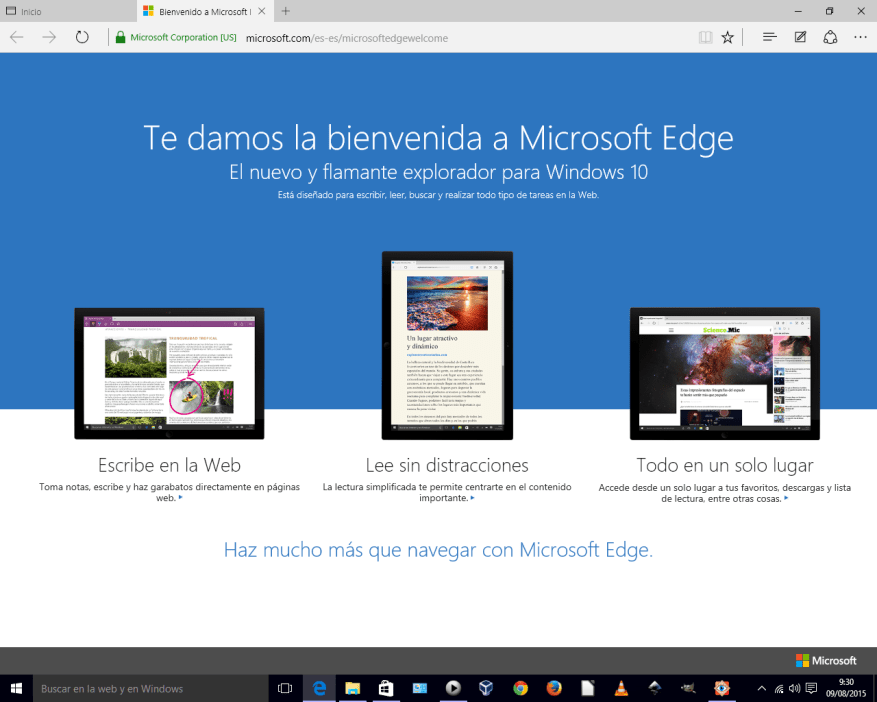Open the More actions menu
The width and height of the screenshot is (877, 702).
860,37
